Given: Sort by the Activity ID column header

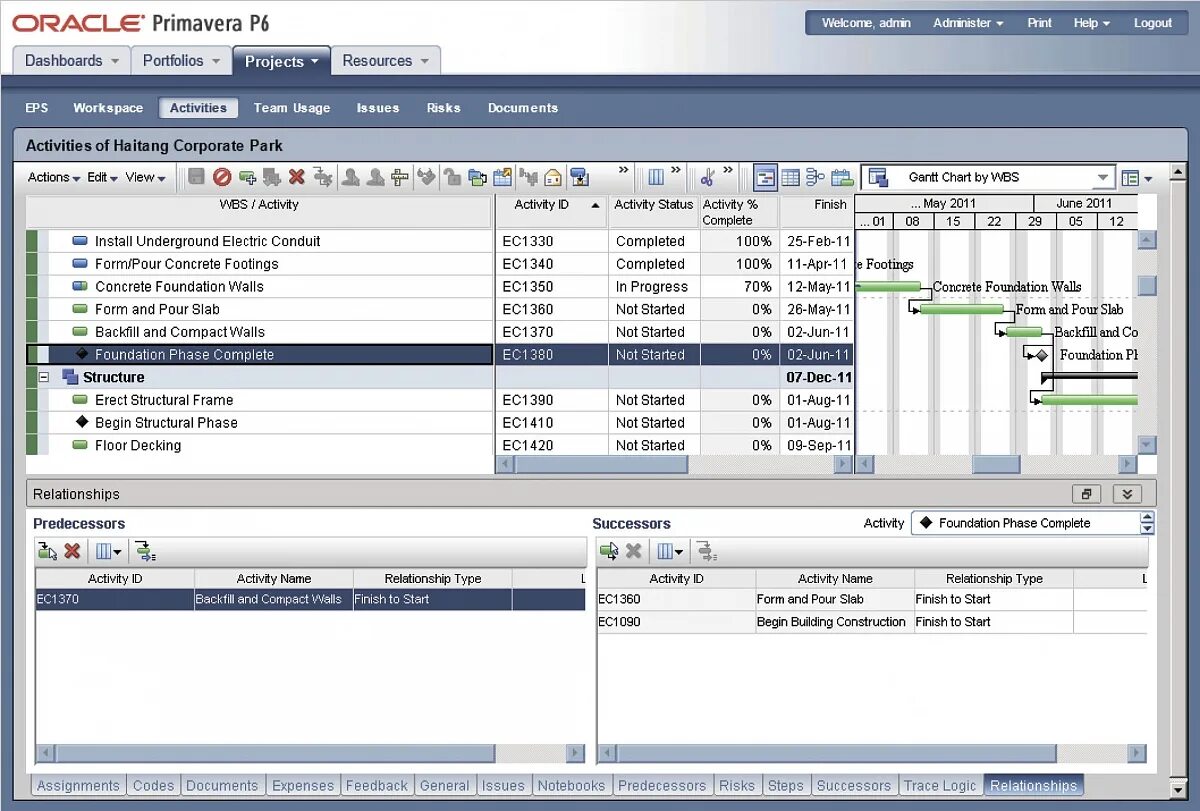Looking at the screenshot, I should (551, 212).
